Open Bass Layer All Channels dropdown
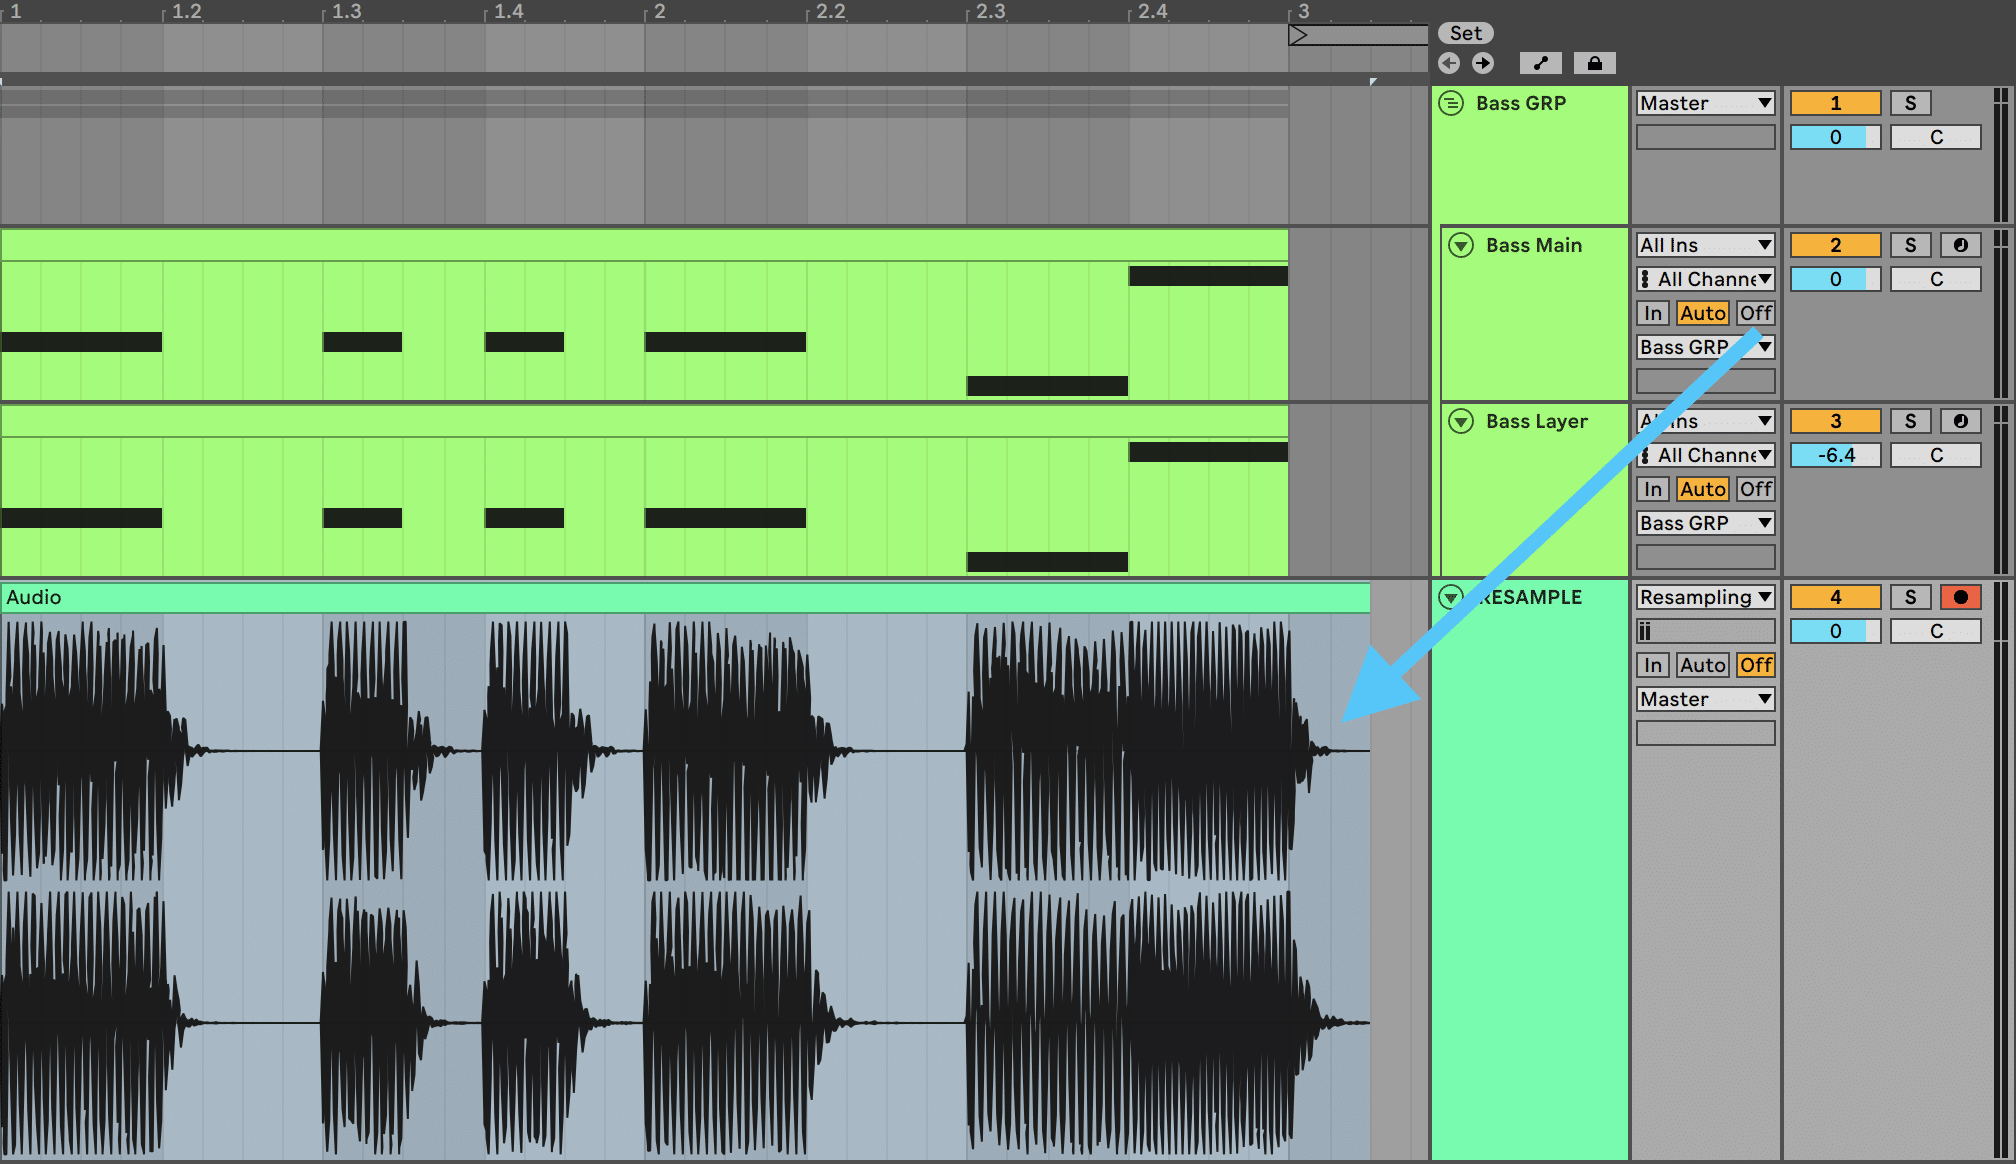2016x1164 pixels. (x=1706, y=455)
